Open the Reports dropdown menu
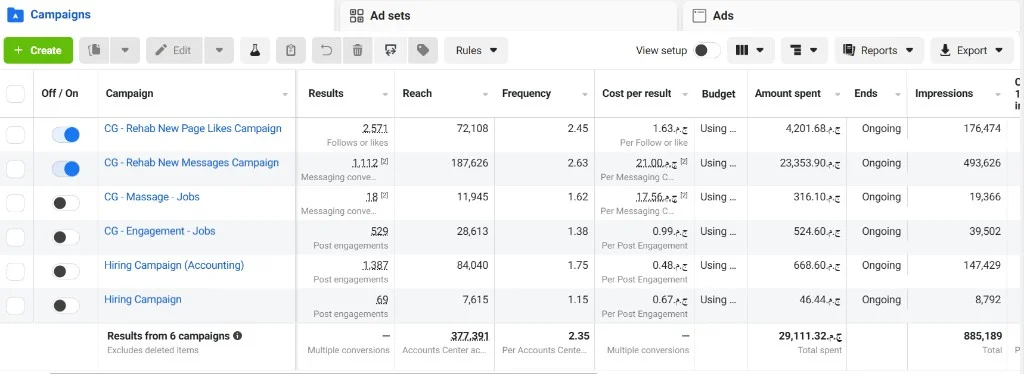1024x374 pixels. coord(879,50)
